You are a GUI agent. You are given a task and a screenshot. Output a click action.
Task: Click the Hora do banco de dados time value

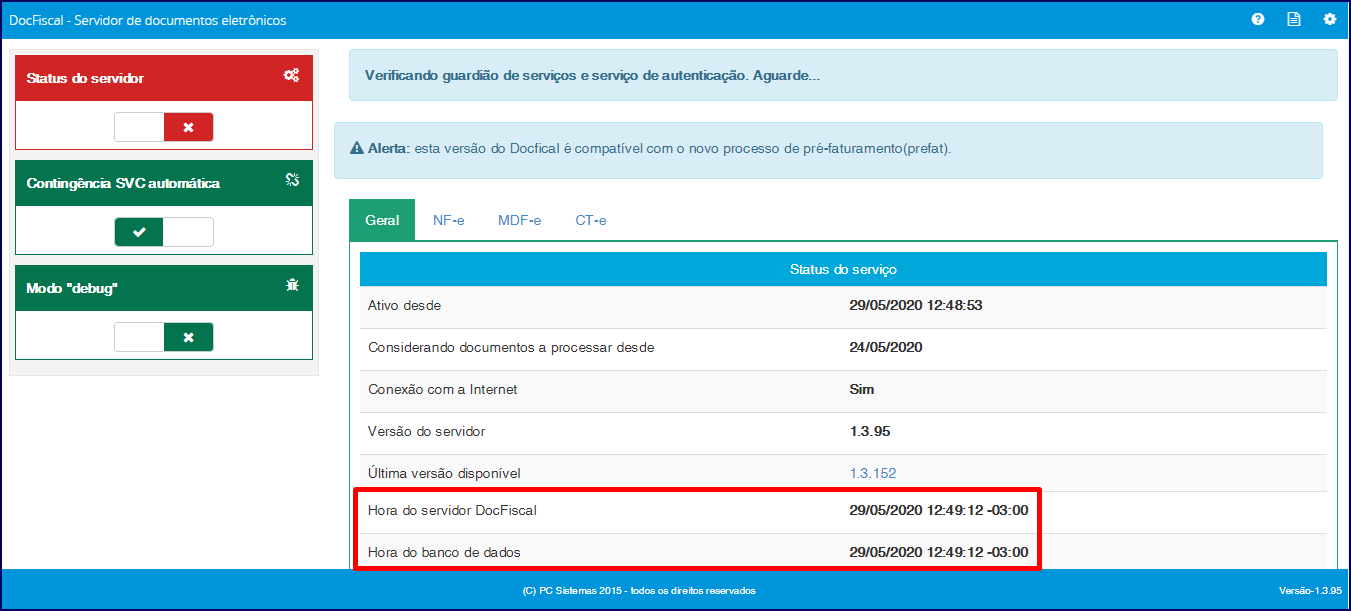pyautogui.click(x=939, y=552)
